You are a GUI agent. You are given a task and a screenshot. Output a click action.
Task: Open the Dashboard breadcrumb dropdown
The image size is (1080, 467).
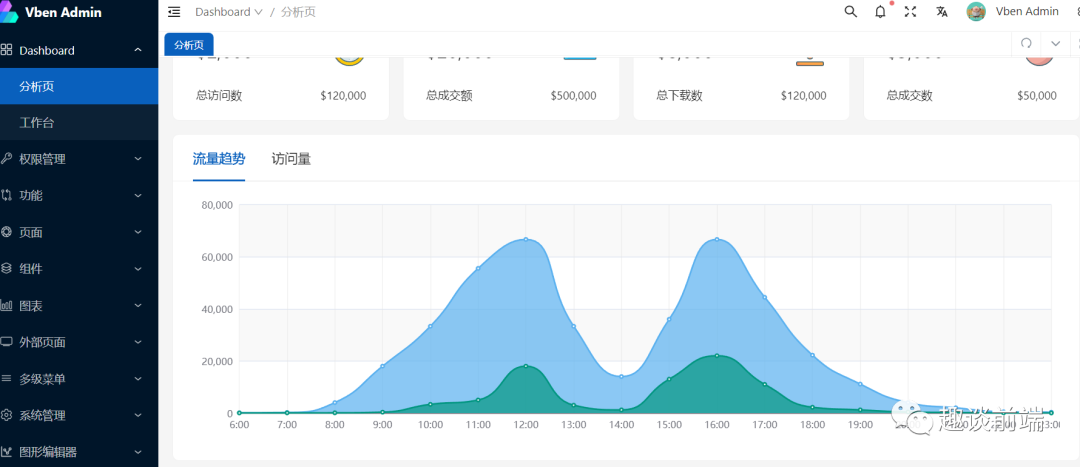coord(229,12)
